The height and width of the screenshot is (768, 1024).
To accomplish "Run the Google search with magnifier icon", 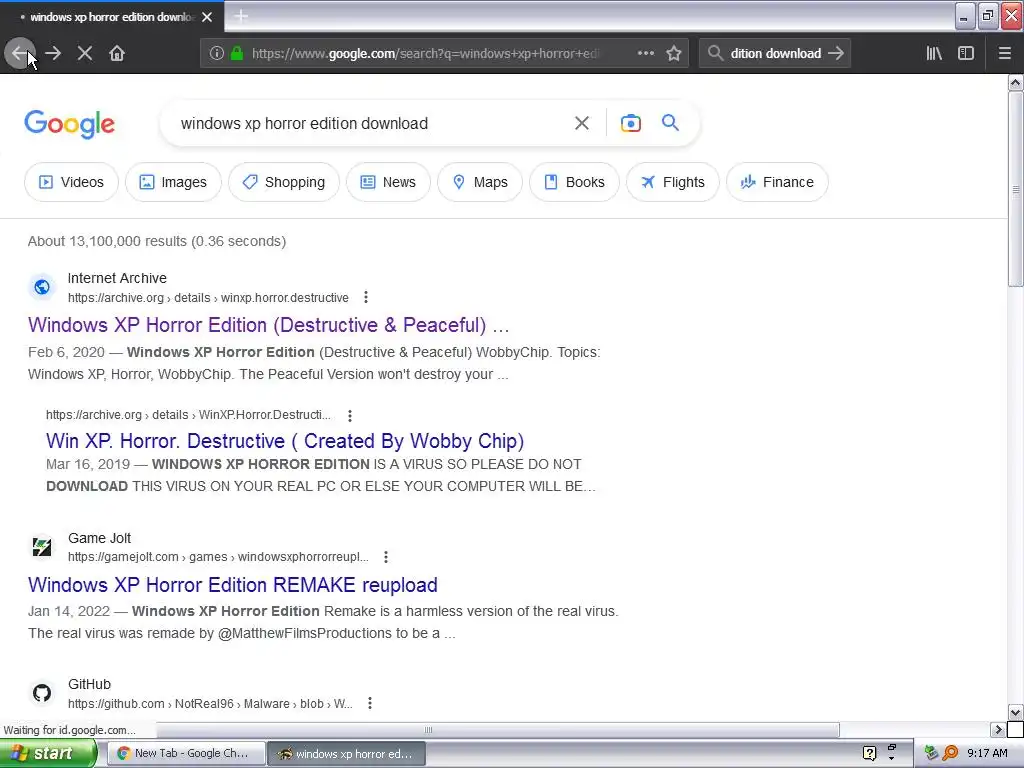I will click(x=670, y=122).
